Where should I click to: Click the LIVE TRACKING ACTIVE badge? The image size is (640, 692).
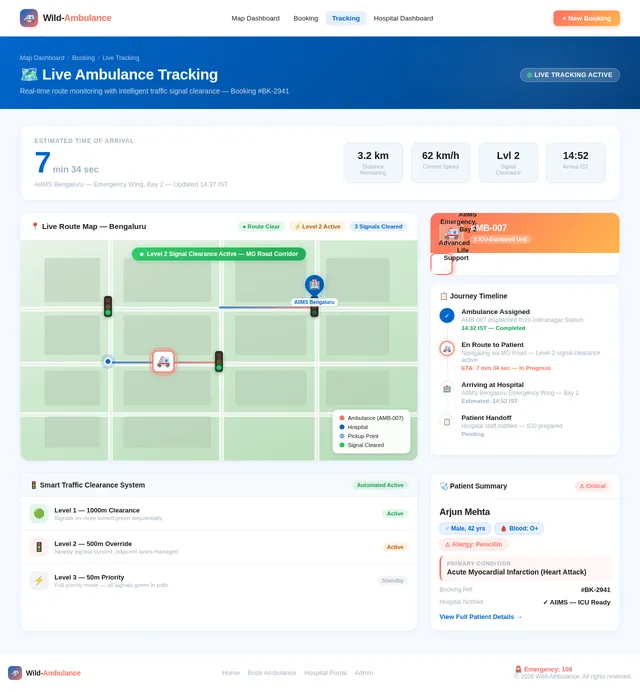[x=569, y=75]
